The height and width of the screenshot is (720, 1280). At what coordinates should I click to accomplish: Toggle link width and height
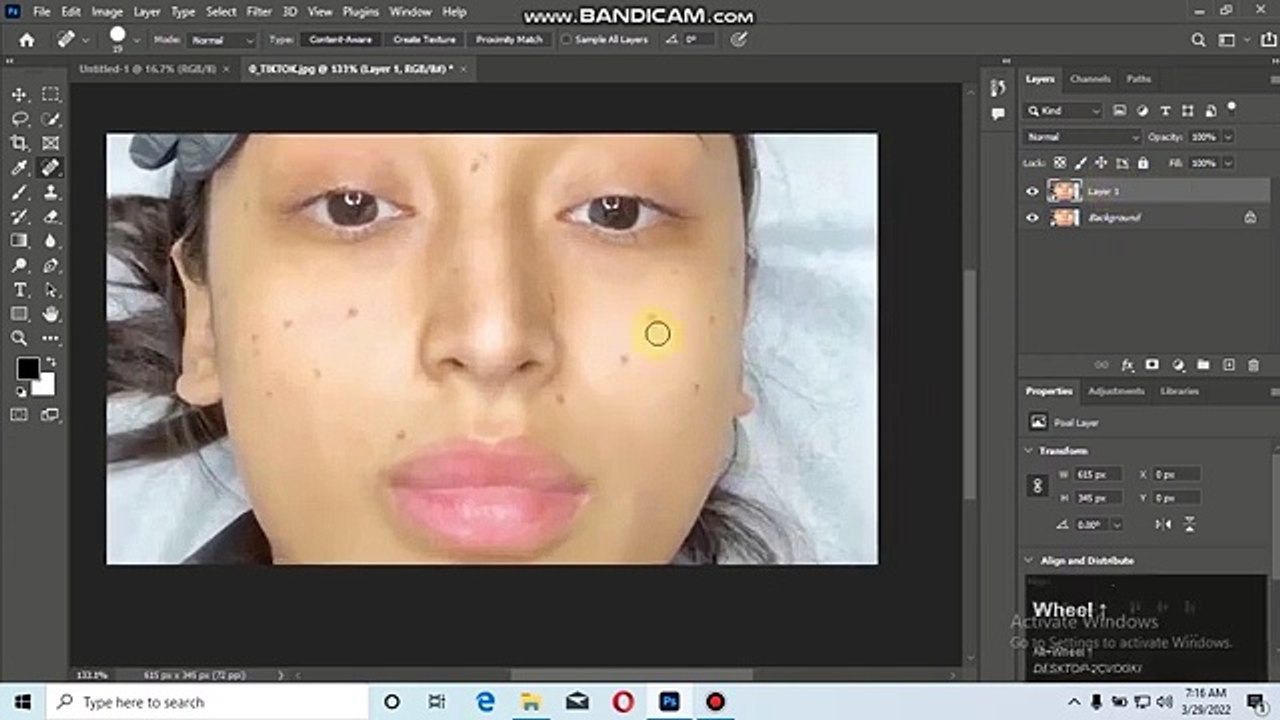[1037, 486]
